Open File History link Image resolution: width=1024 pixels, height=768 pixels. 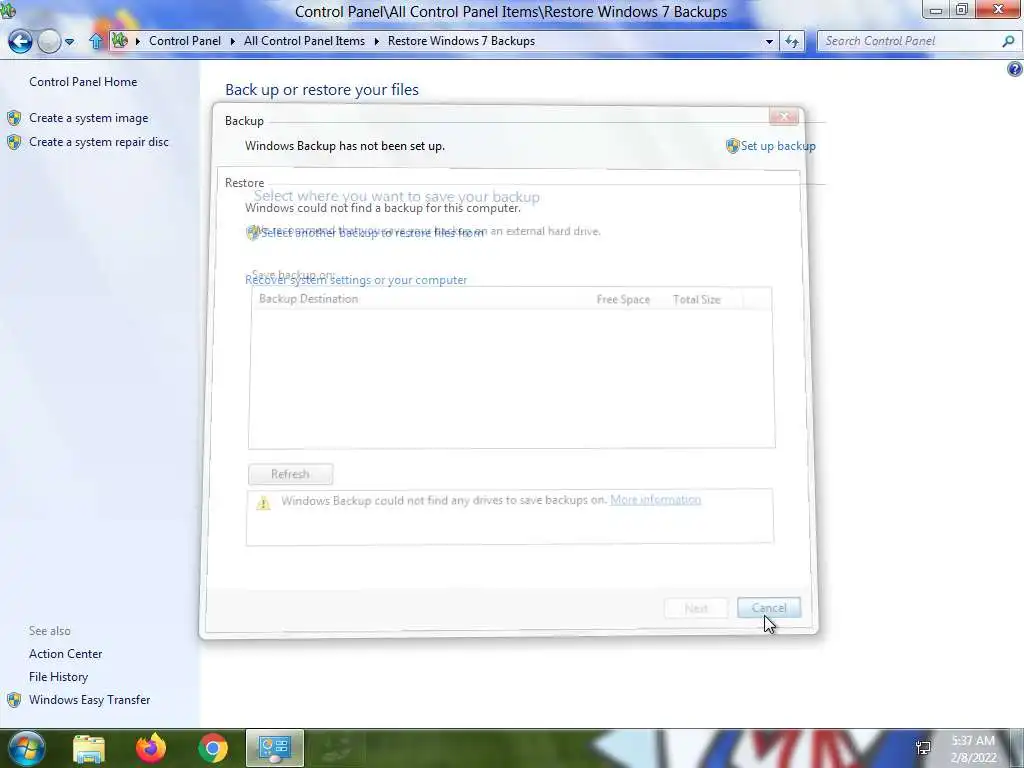pyautogui.click(x=58, y=677)
